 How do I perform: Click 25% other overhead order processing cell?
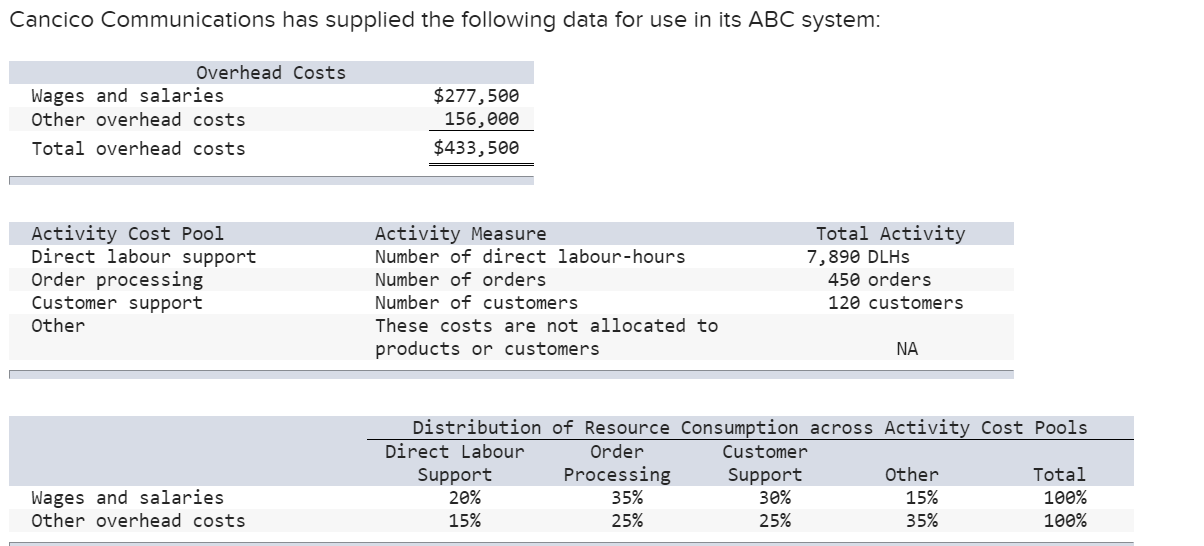coord(627,521)
